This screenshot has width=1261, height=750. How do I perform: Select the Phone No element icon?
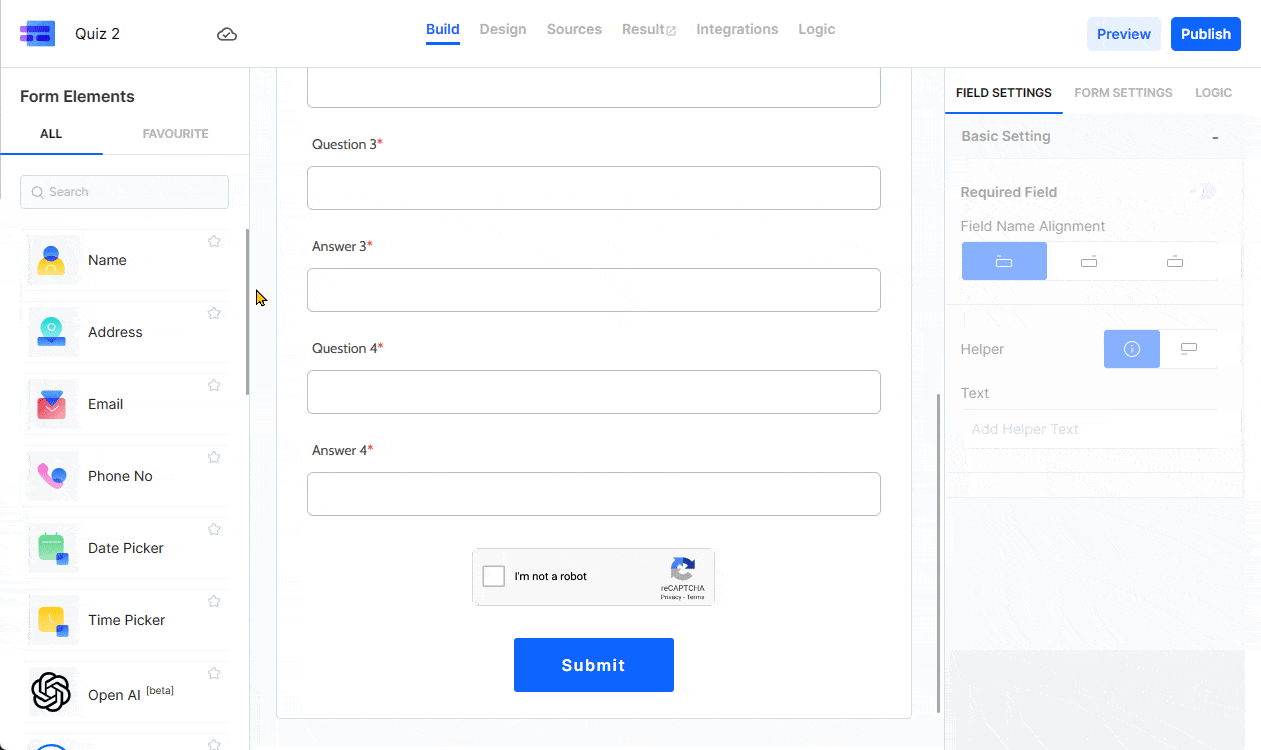click(x=53, y=475)
